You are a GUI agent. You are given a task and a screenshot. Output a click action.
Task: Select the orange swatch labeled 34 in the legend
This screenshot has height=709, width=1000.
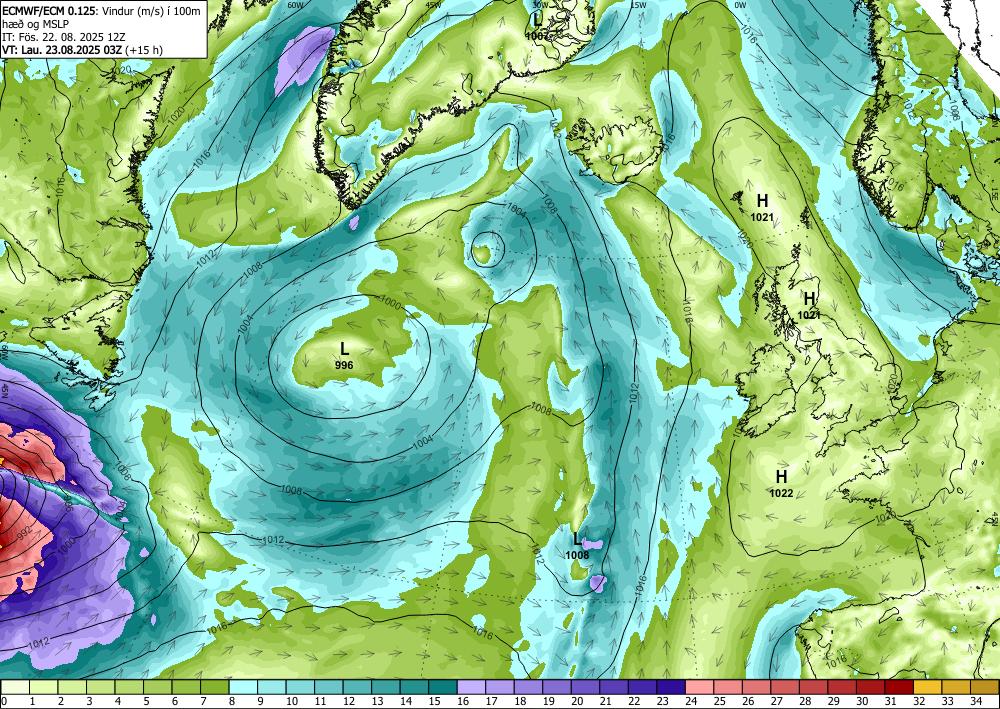pos(985,687)
